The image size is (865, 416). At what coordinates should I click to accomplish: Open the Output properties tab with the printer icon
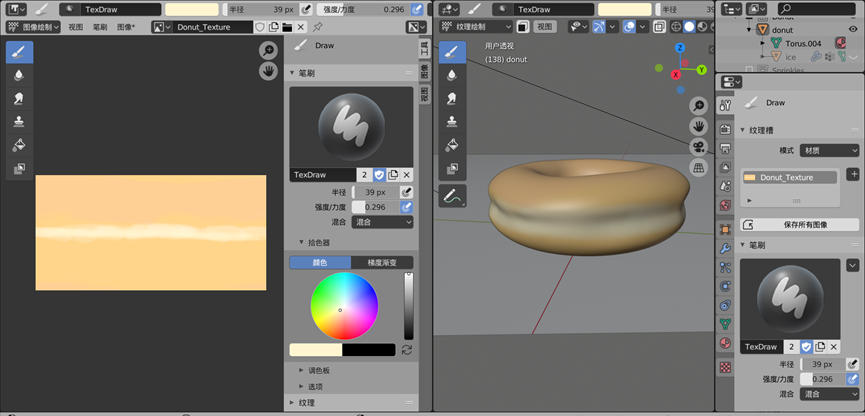(725, 148)
